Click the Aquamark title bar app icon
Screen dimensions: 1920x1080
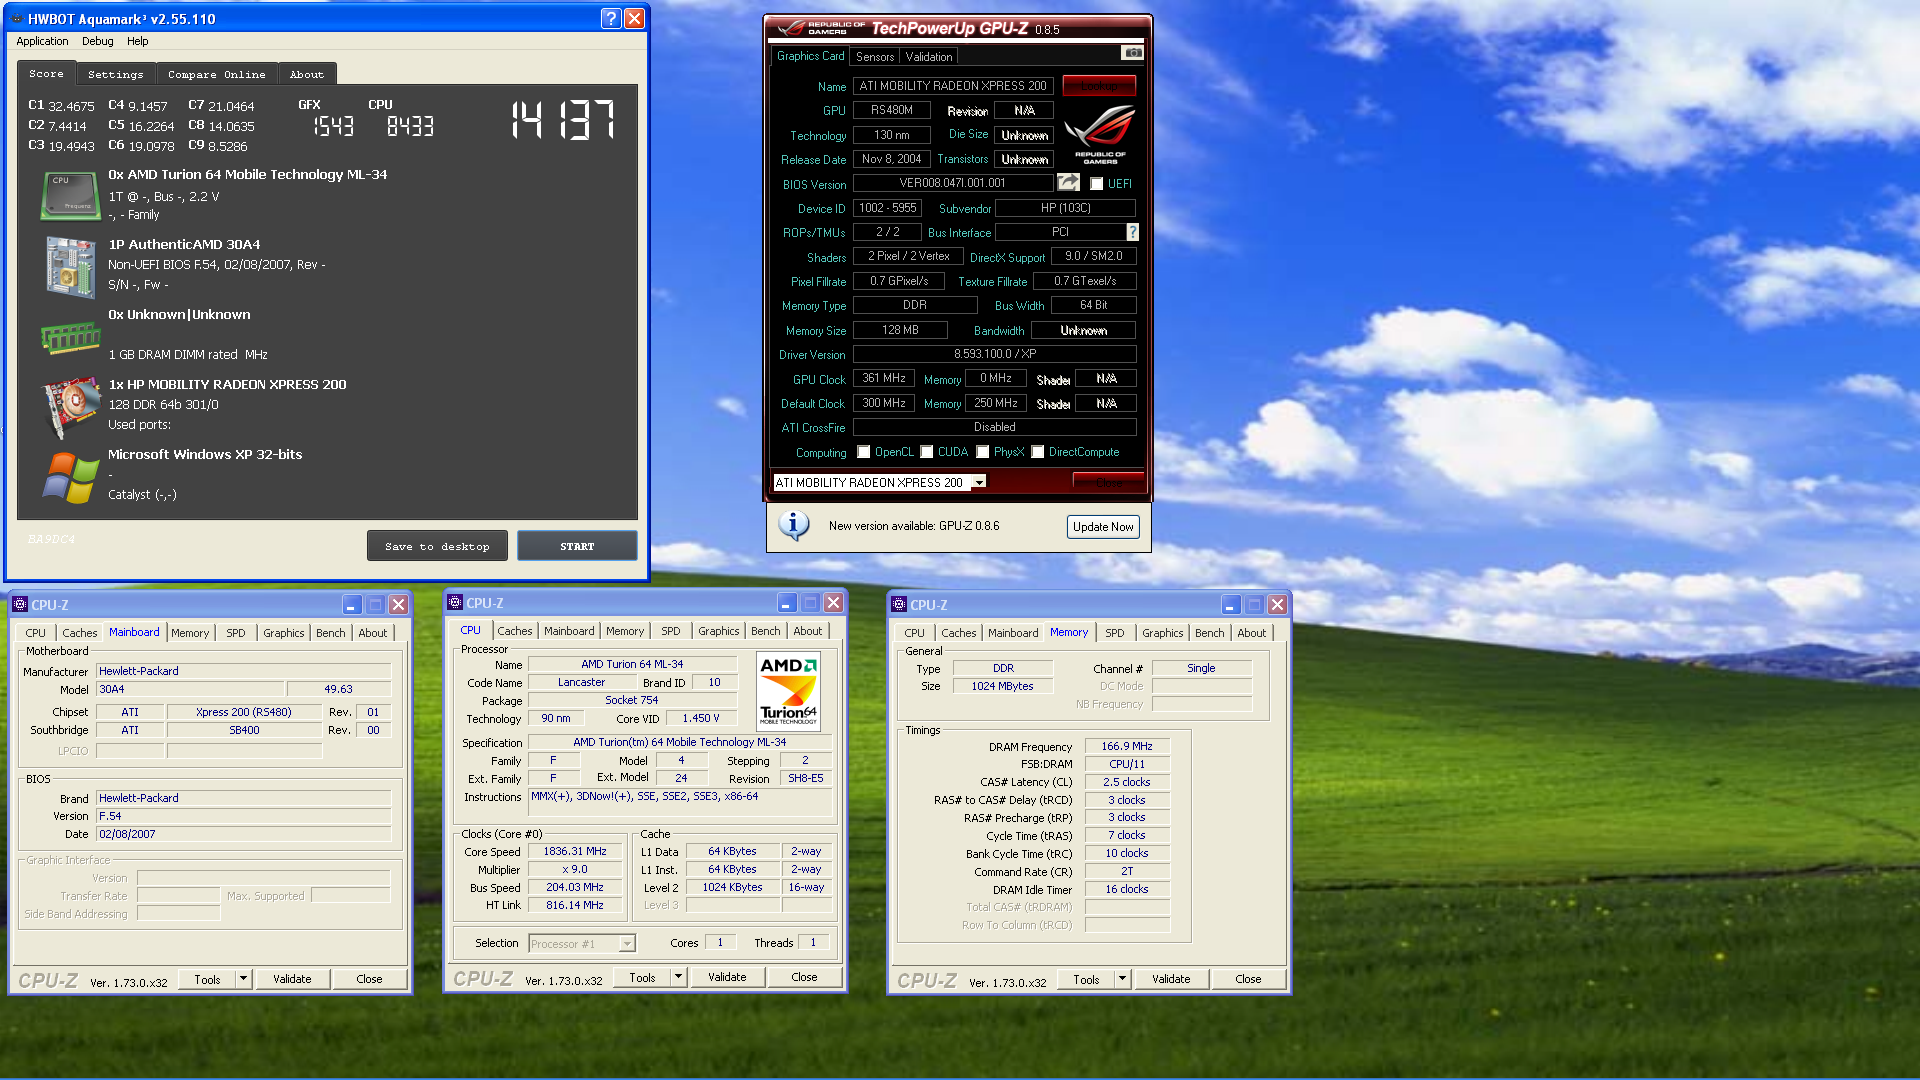17,18
